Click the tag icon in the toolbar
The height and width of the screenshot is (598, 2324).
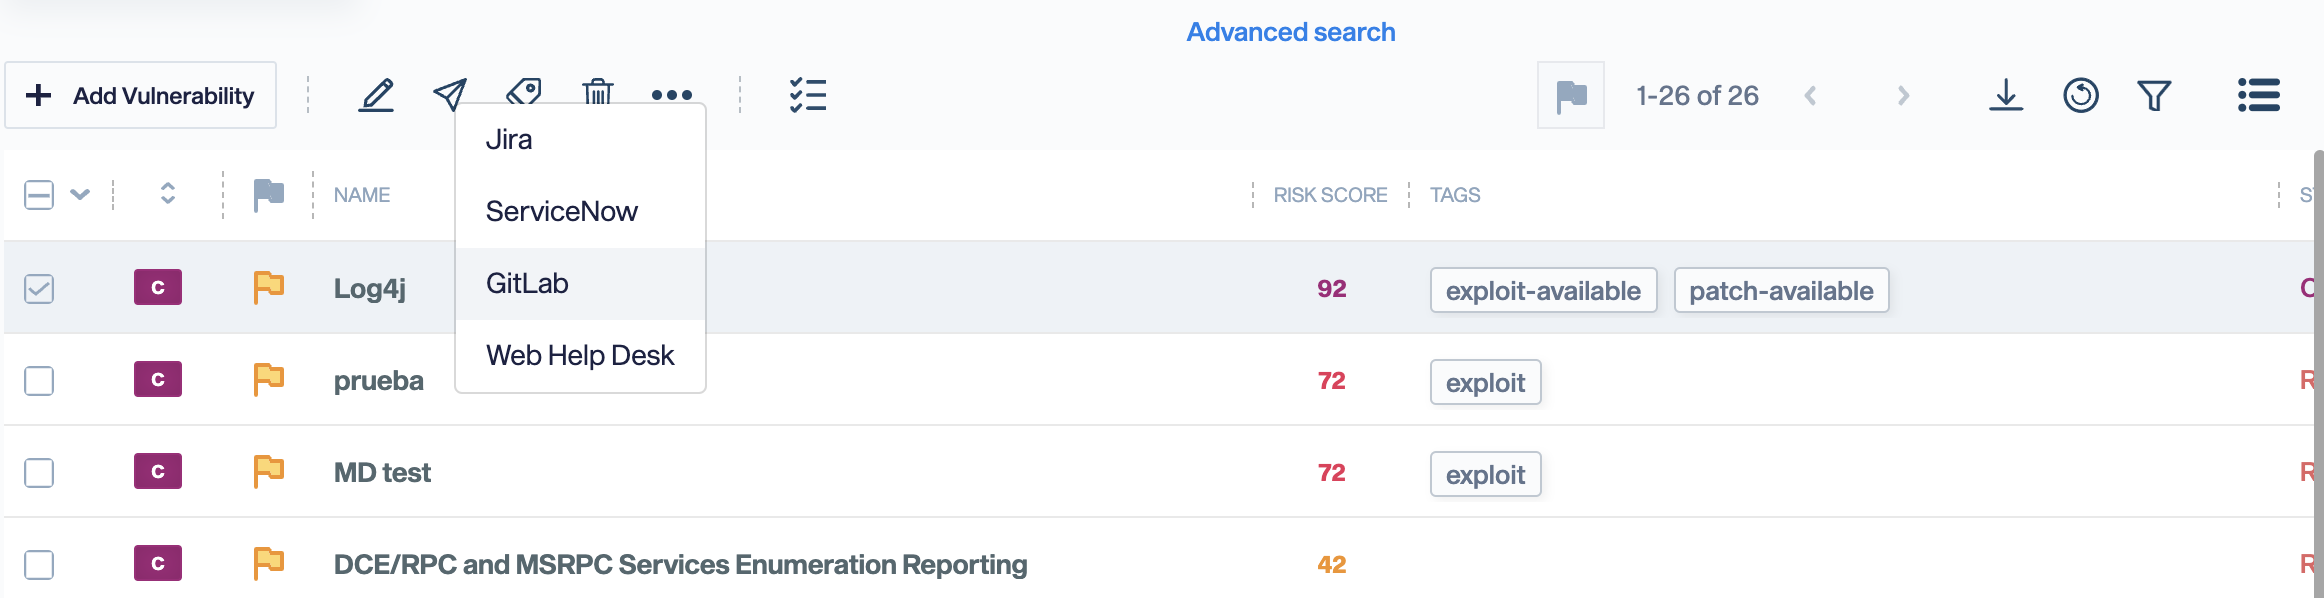tap(524, 91)
